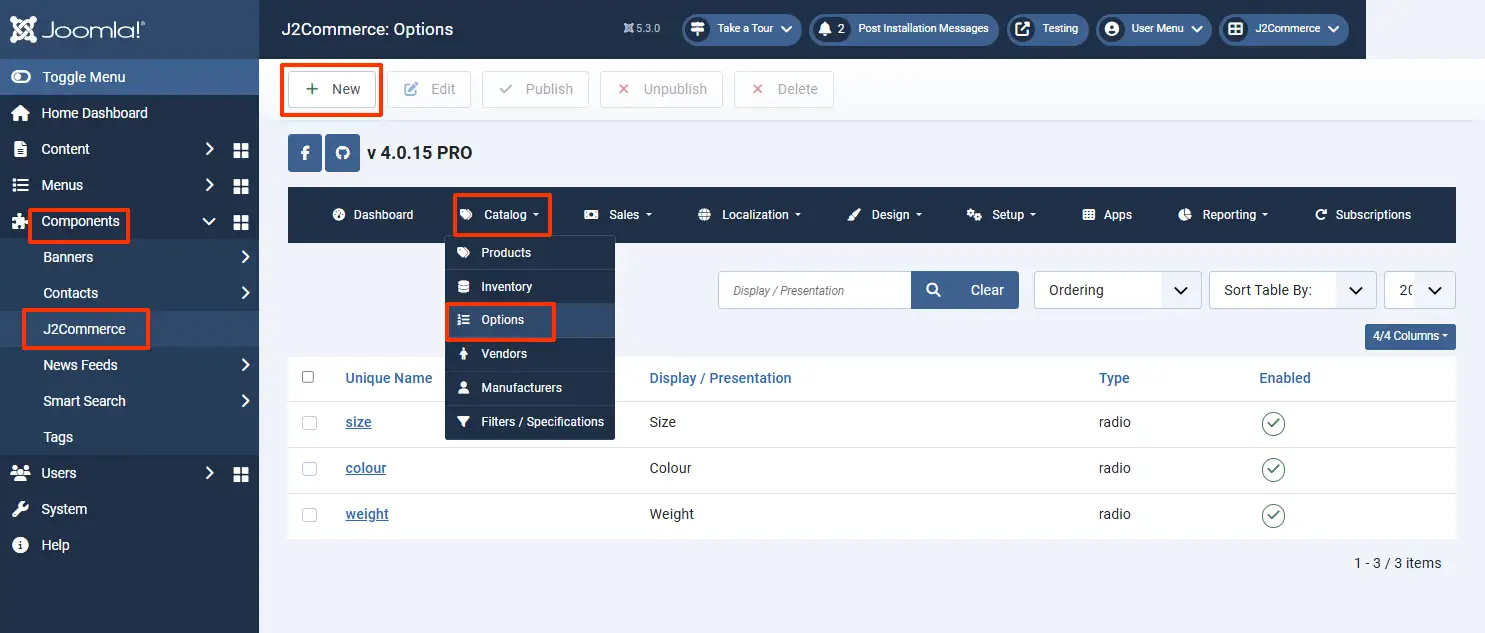Check the checkbox for weight row
Screen dimensions: 1485x633
point(309,515)
